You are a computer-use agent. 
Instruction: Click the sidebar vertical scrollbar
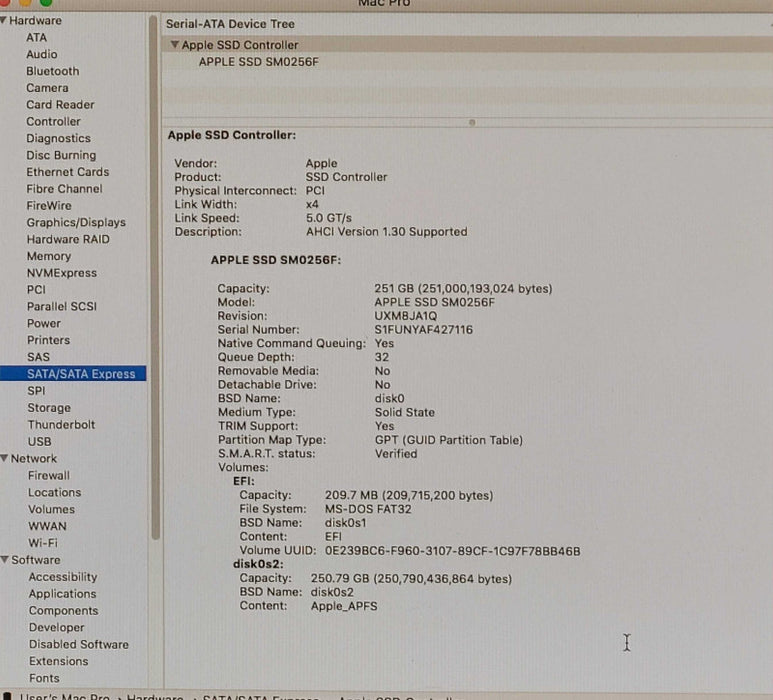(x=154, y=279)
